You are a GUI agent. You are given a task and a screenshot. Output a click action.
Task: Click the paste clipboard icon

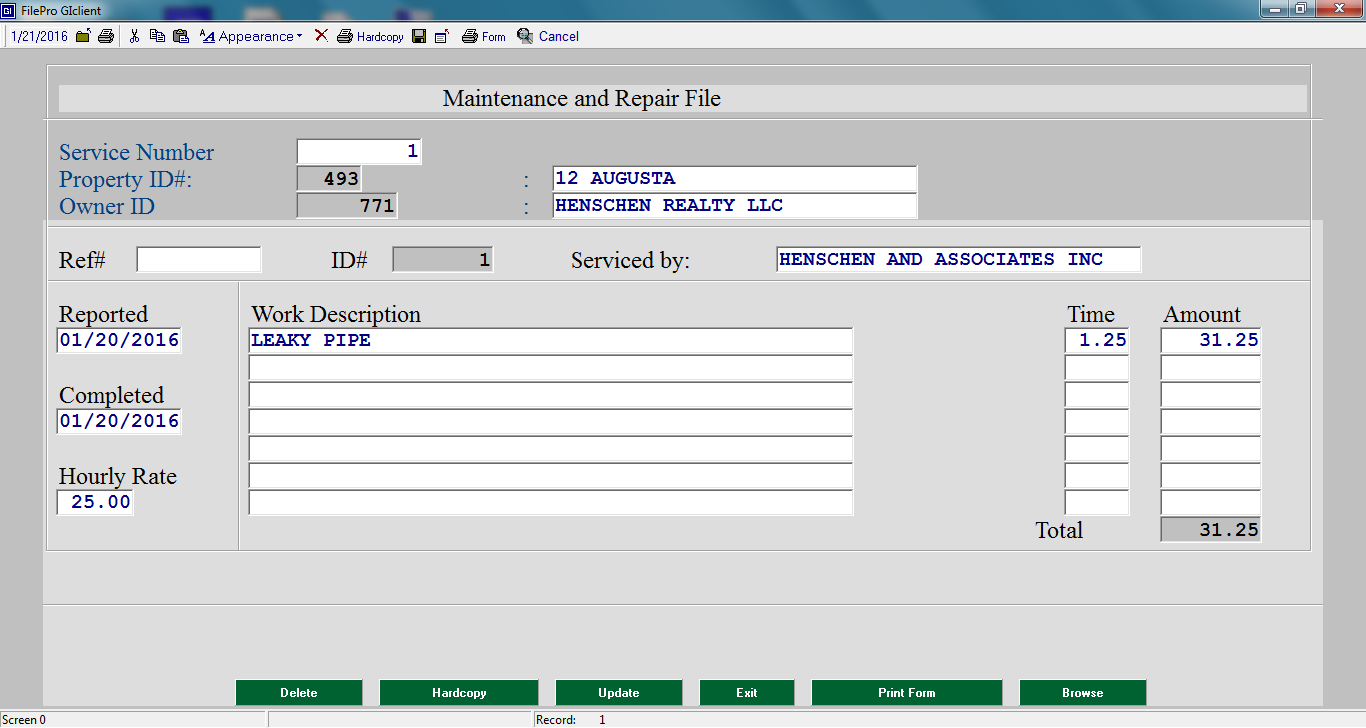click(180, 36)
